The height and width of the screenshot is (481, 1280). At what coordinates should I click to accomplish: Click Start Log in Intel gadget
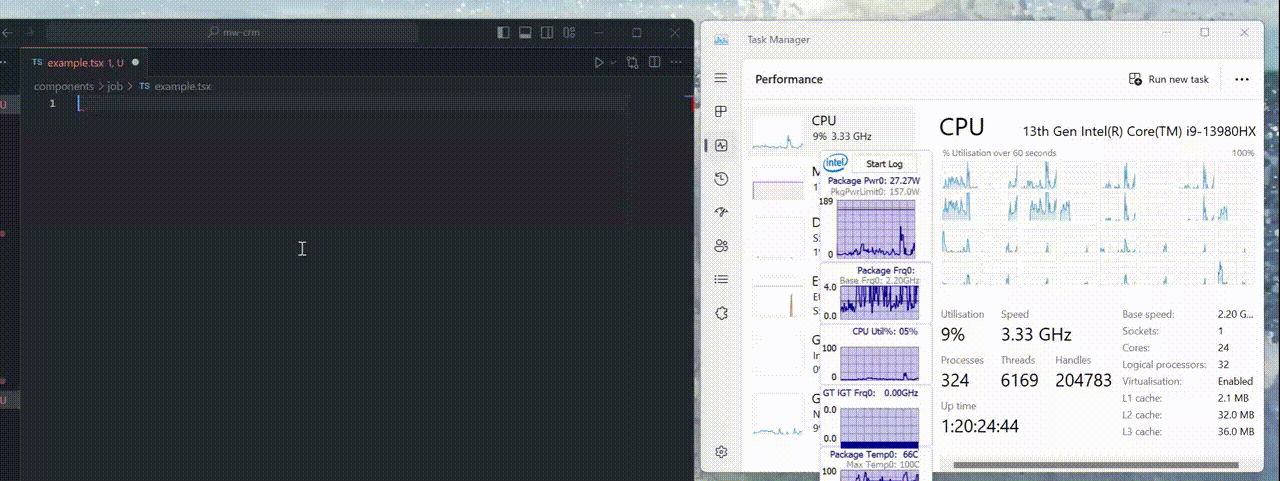884,163
